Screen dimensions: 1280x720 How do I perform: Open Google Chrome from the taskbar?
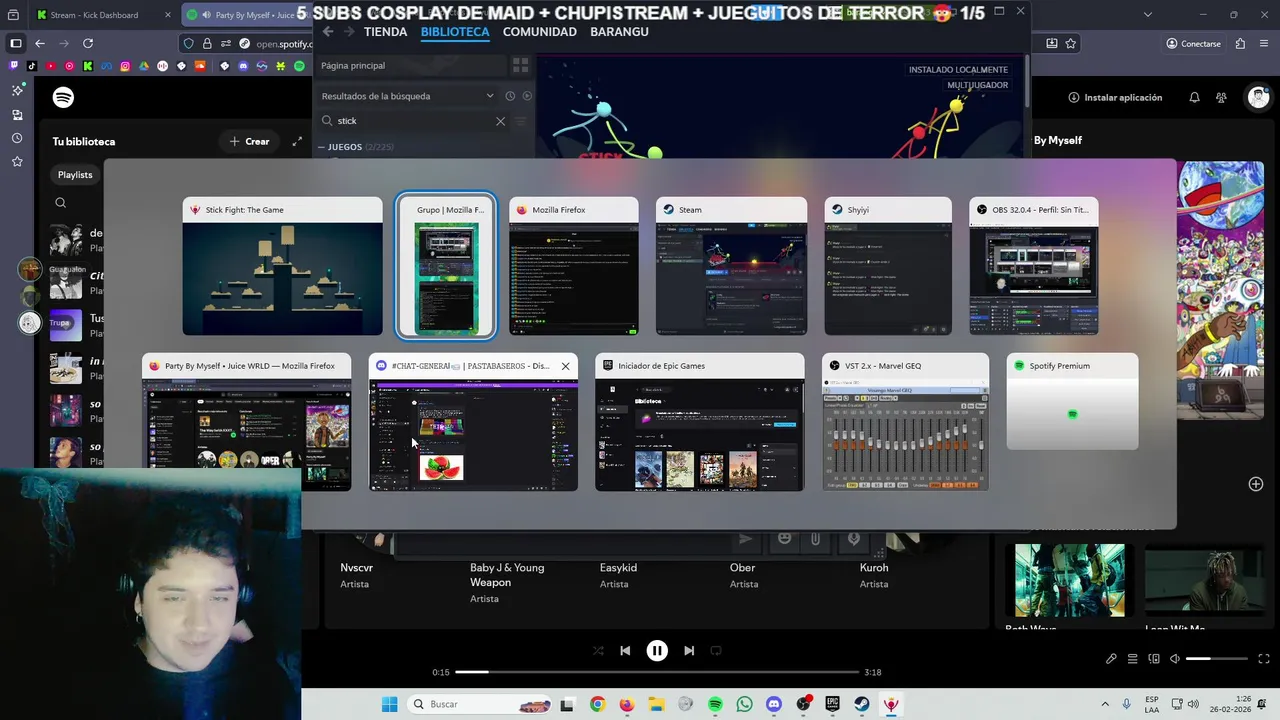point(597,704)
